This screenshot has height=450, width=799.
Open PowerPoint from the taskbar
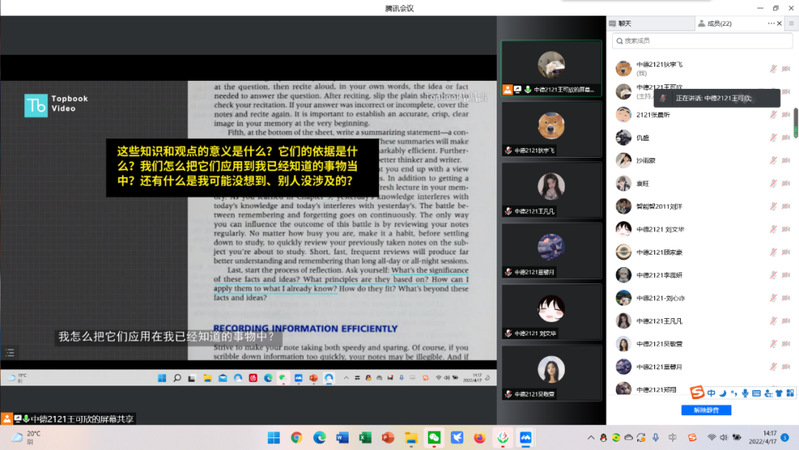388,438
